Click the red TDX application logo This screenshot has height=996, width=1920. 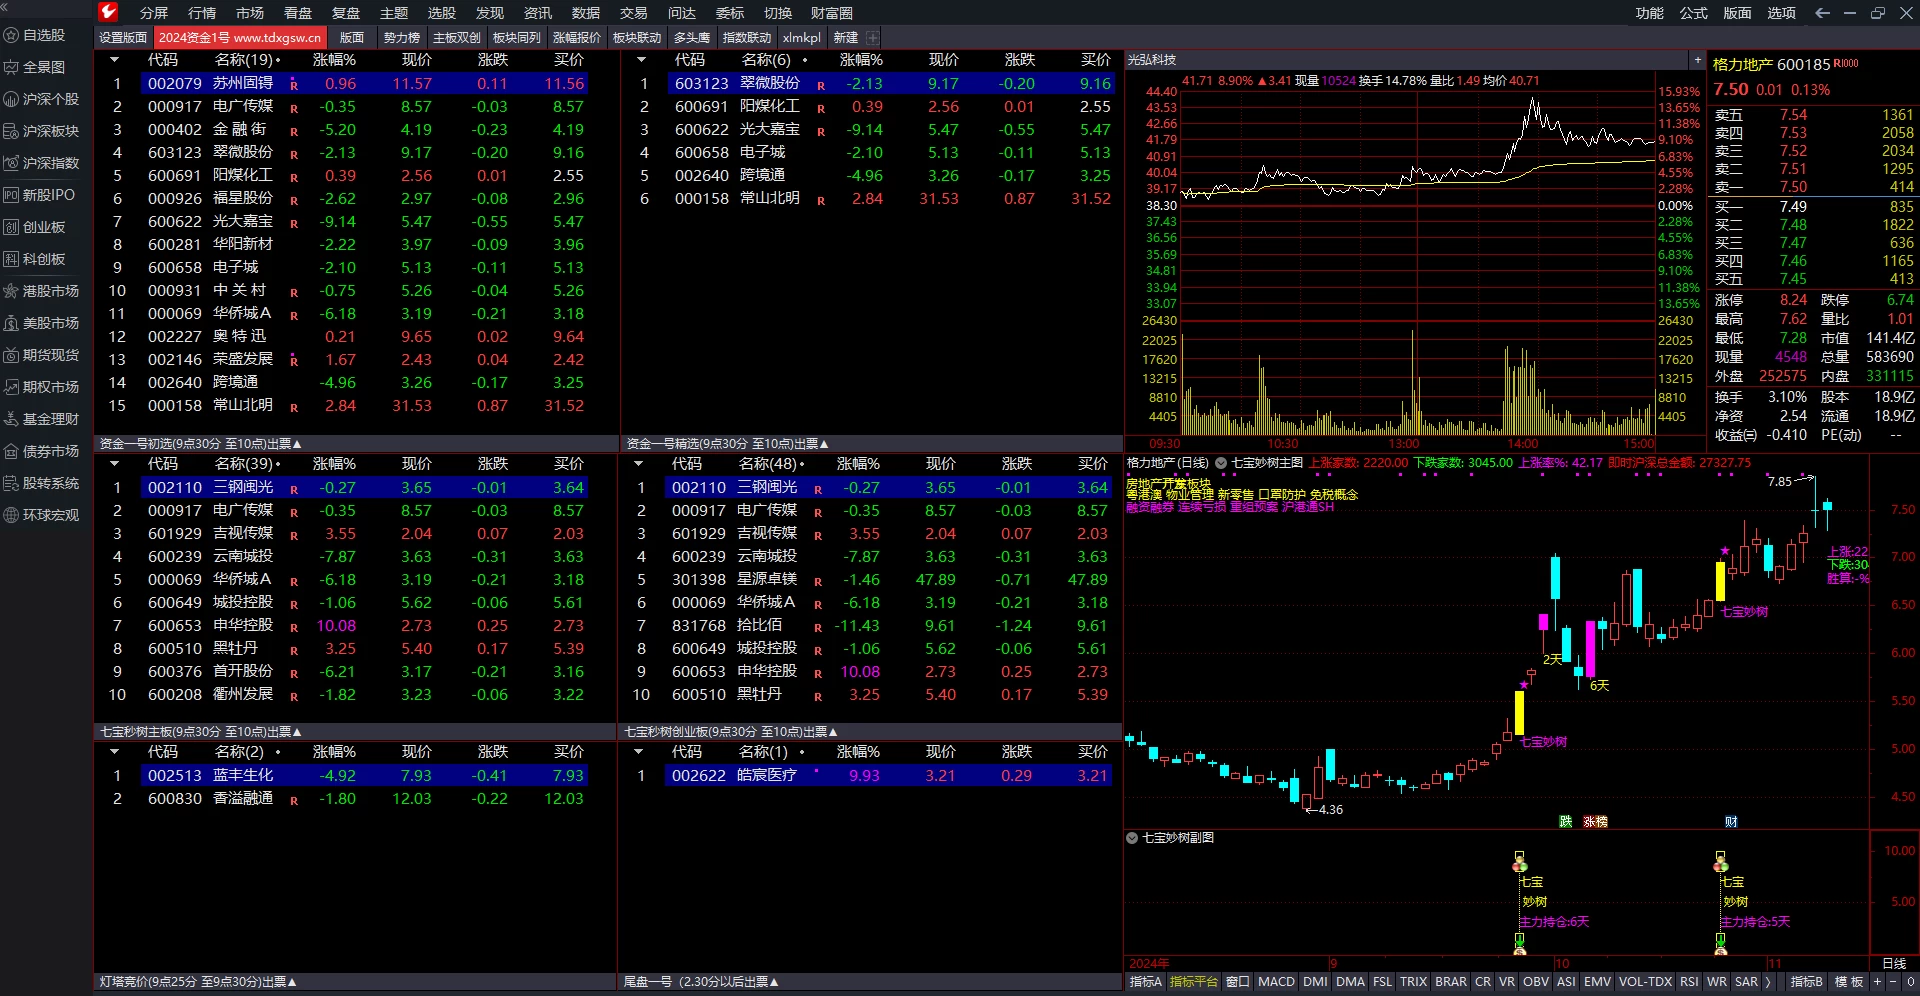point(108,12)
